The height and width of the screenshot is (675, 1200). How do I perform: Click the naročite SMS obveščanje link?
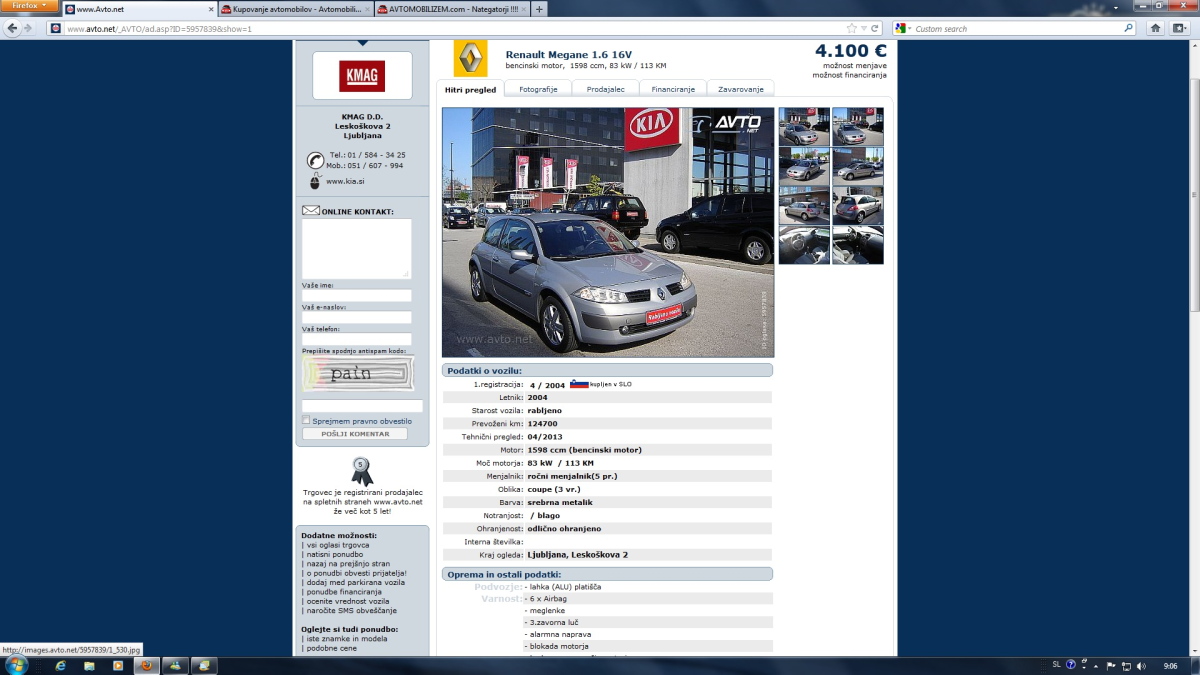point(351,611)
